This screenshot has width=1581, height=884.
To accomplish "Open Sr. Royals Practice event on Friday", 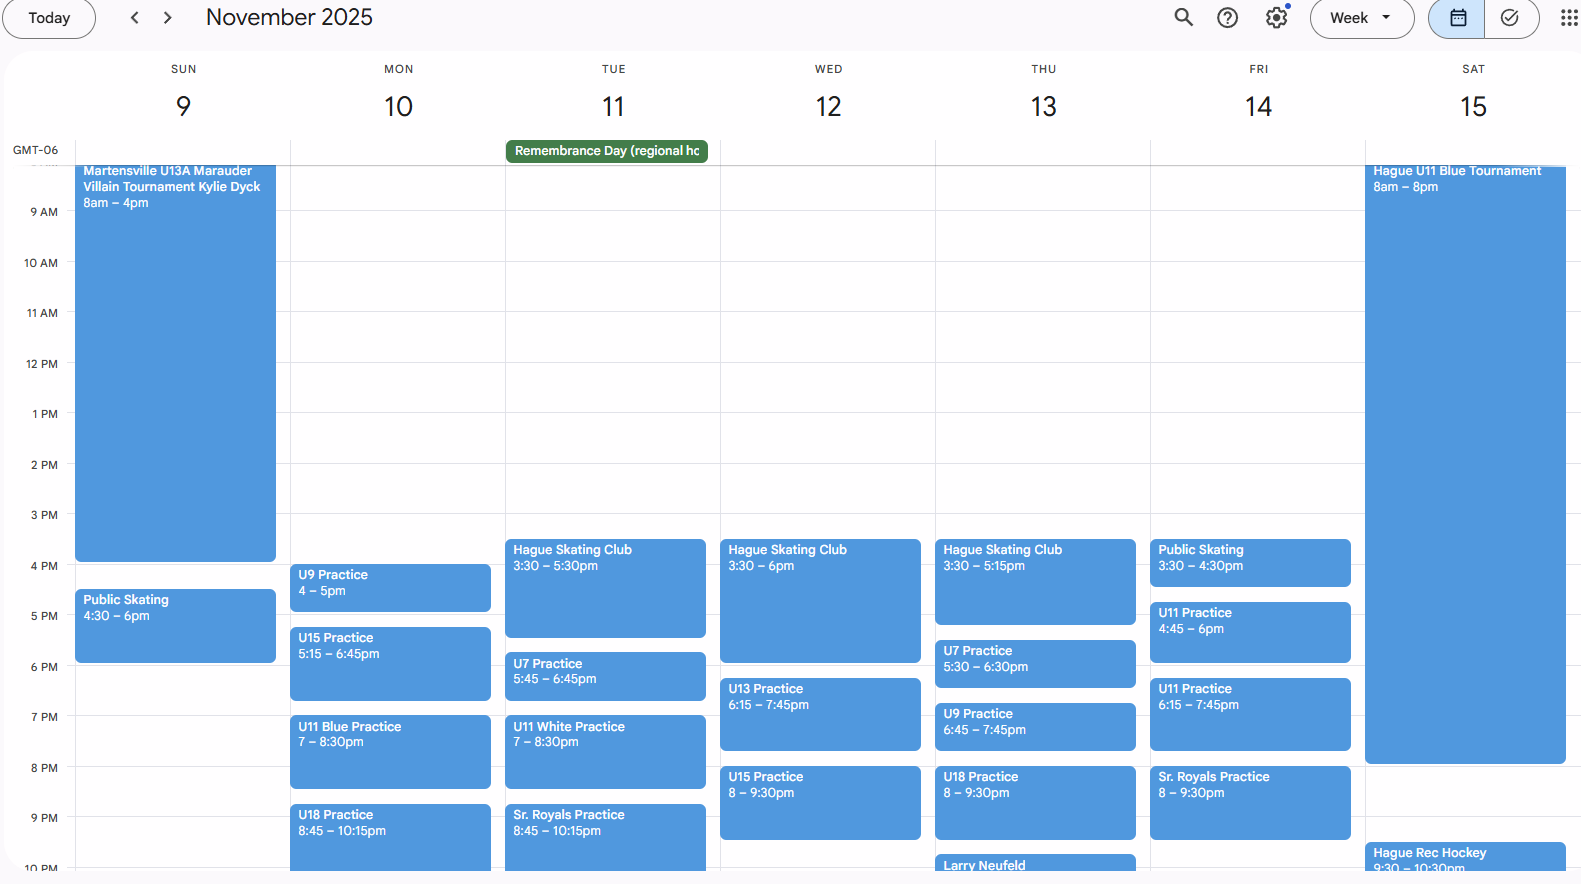I will [1250, 802].
